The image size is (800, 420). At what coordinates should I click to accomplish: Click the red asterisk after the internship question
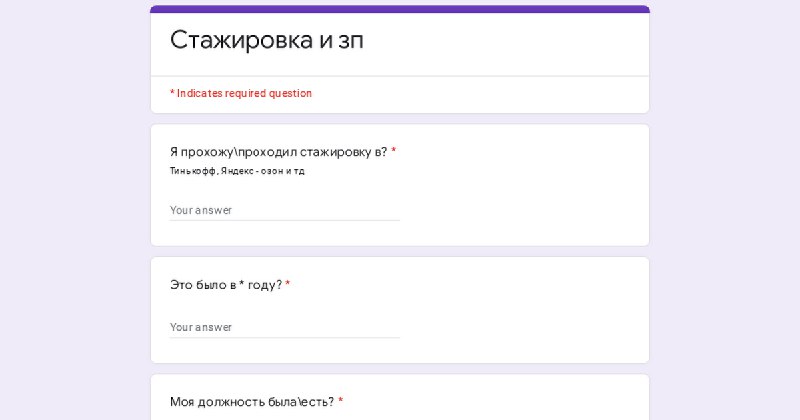pyautogui.click(x=393, y=151)
